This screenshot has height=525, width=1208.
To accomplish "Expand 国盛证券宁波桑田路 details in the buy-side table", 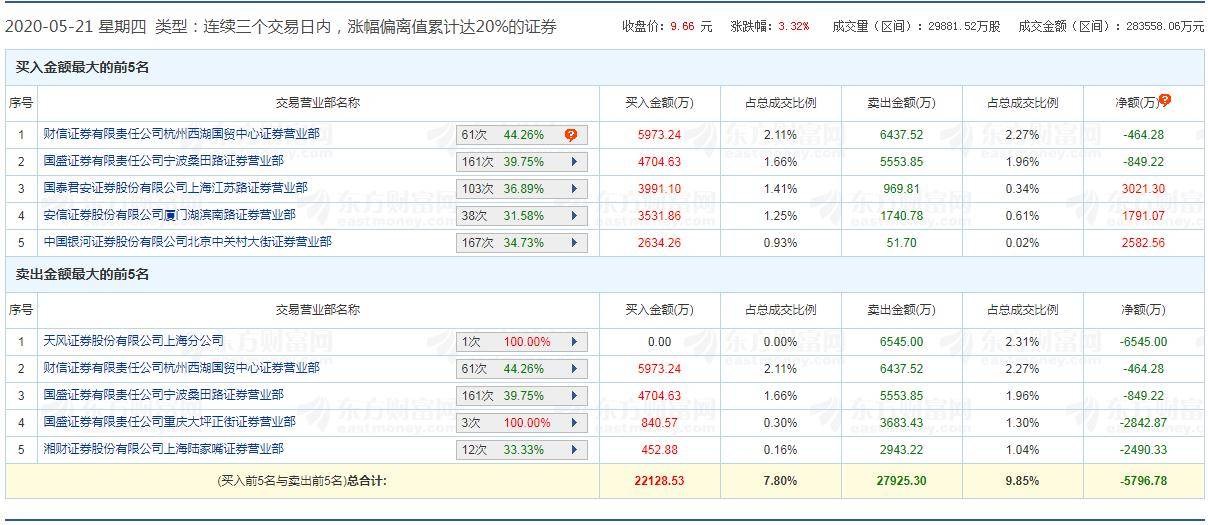I will click(575, 162).
